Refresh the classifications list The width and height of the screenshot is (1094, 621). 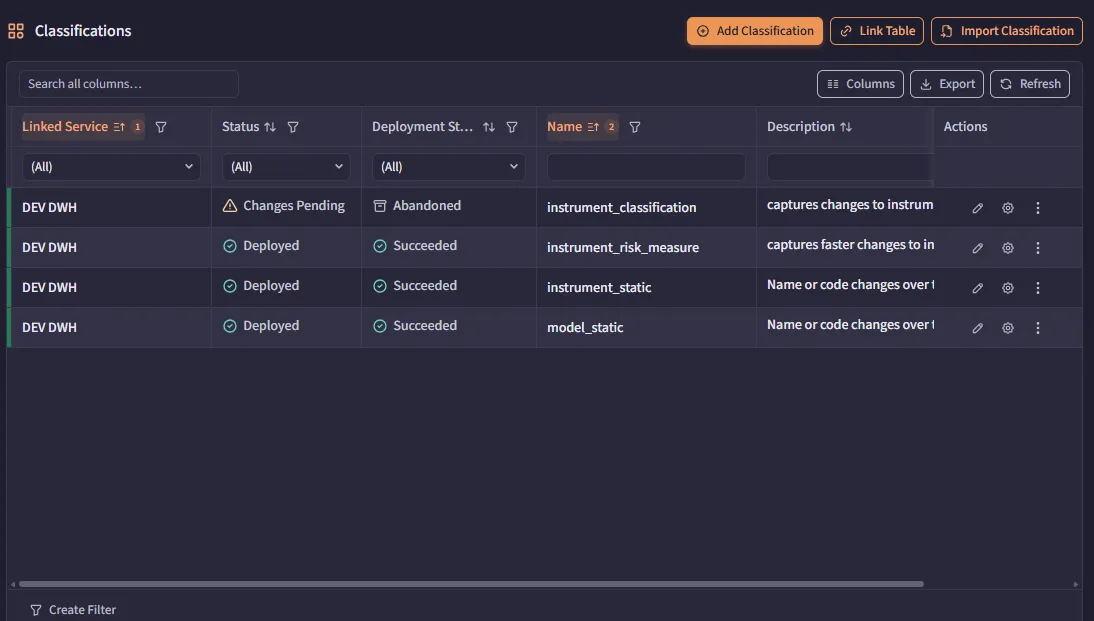click(x=1029, y=84)
